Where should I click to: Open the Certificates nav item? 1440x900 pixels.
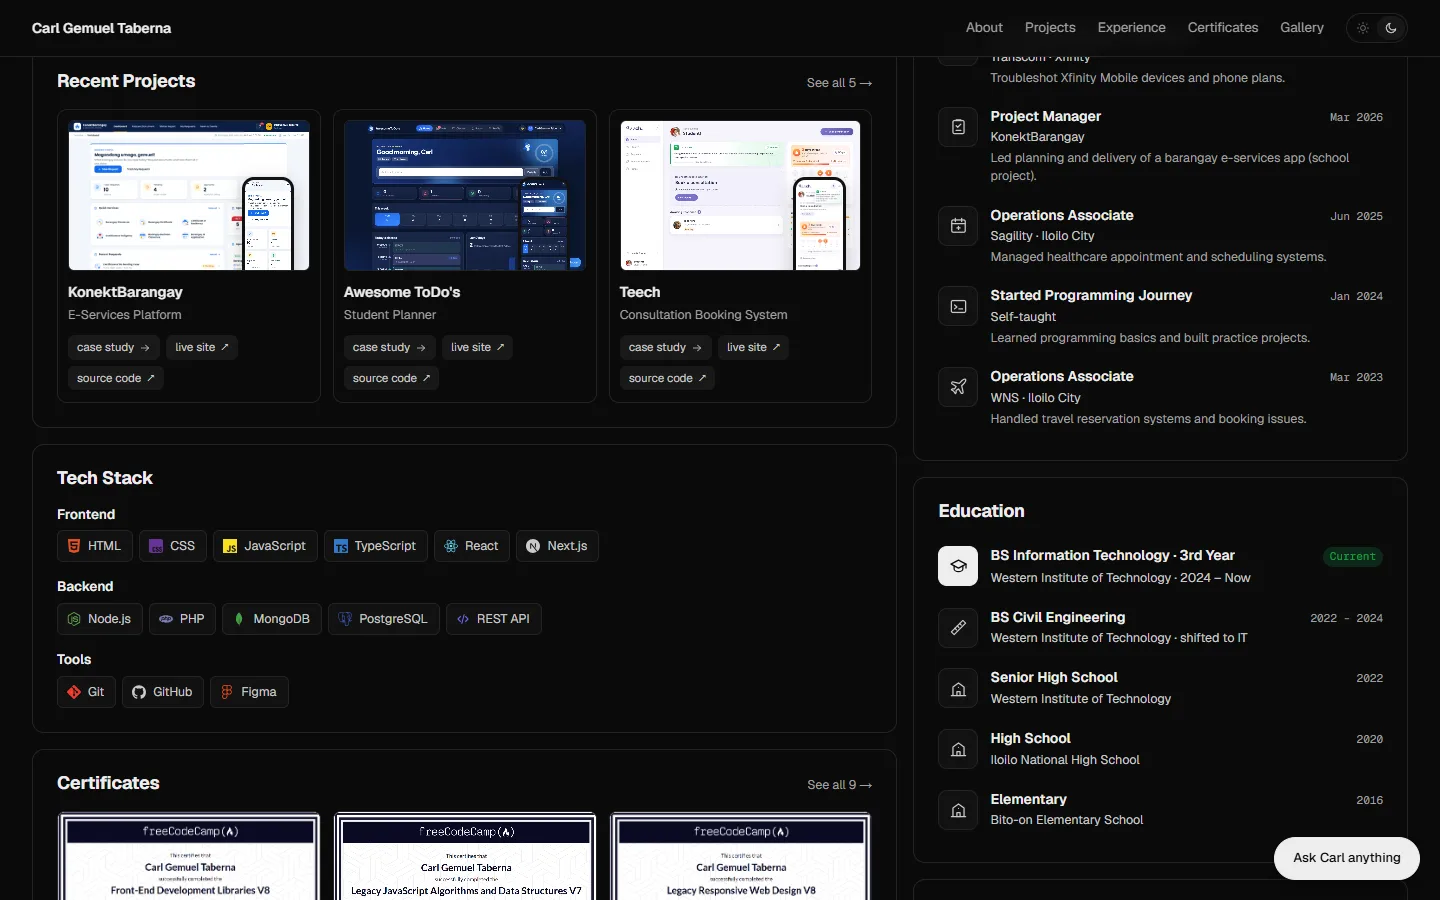1223,28
